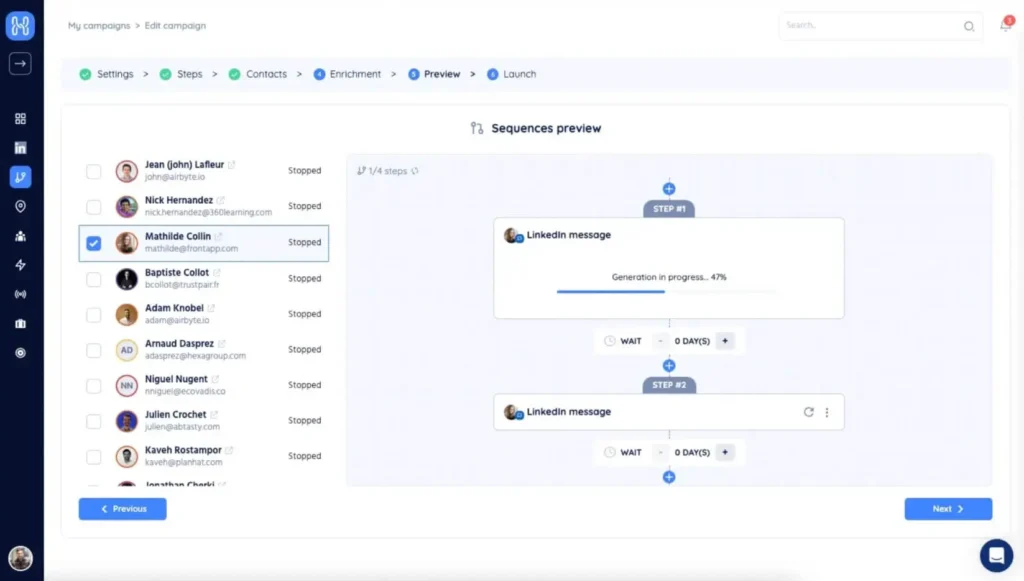Select Adam Knobel's checkbox
Image resolution: width=1024 pixels, height=581 pixels.
(94, 315)
